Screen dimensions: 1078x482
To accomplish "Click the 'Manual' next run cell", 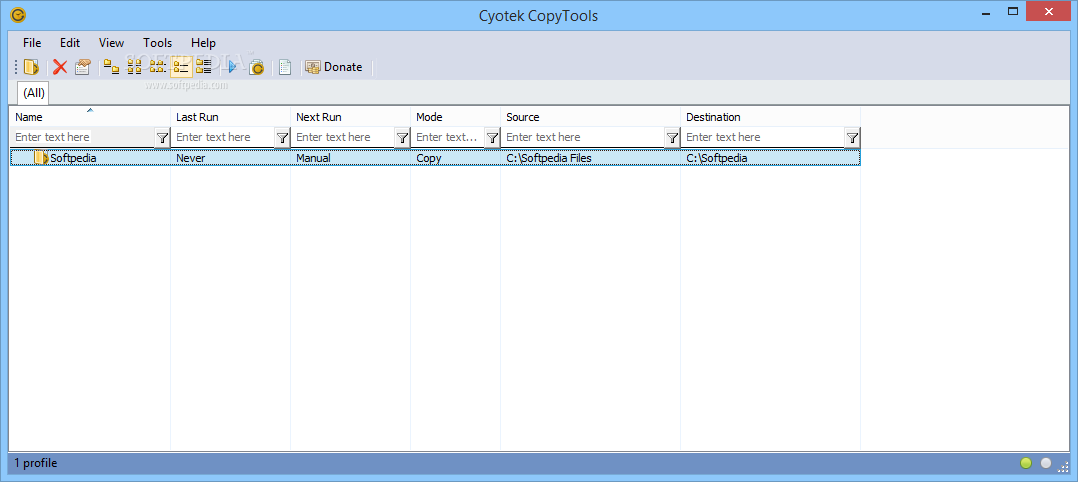I will [351, 158].
